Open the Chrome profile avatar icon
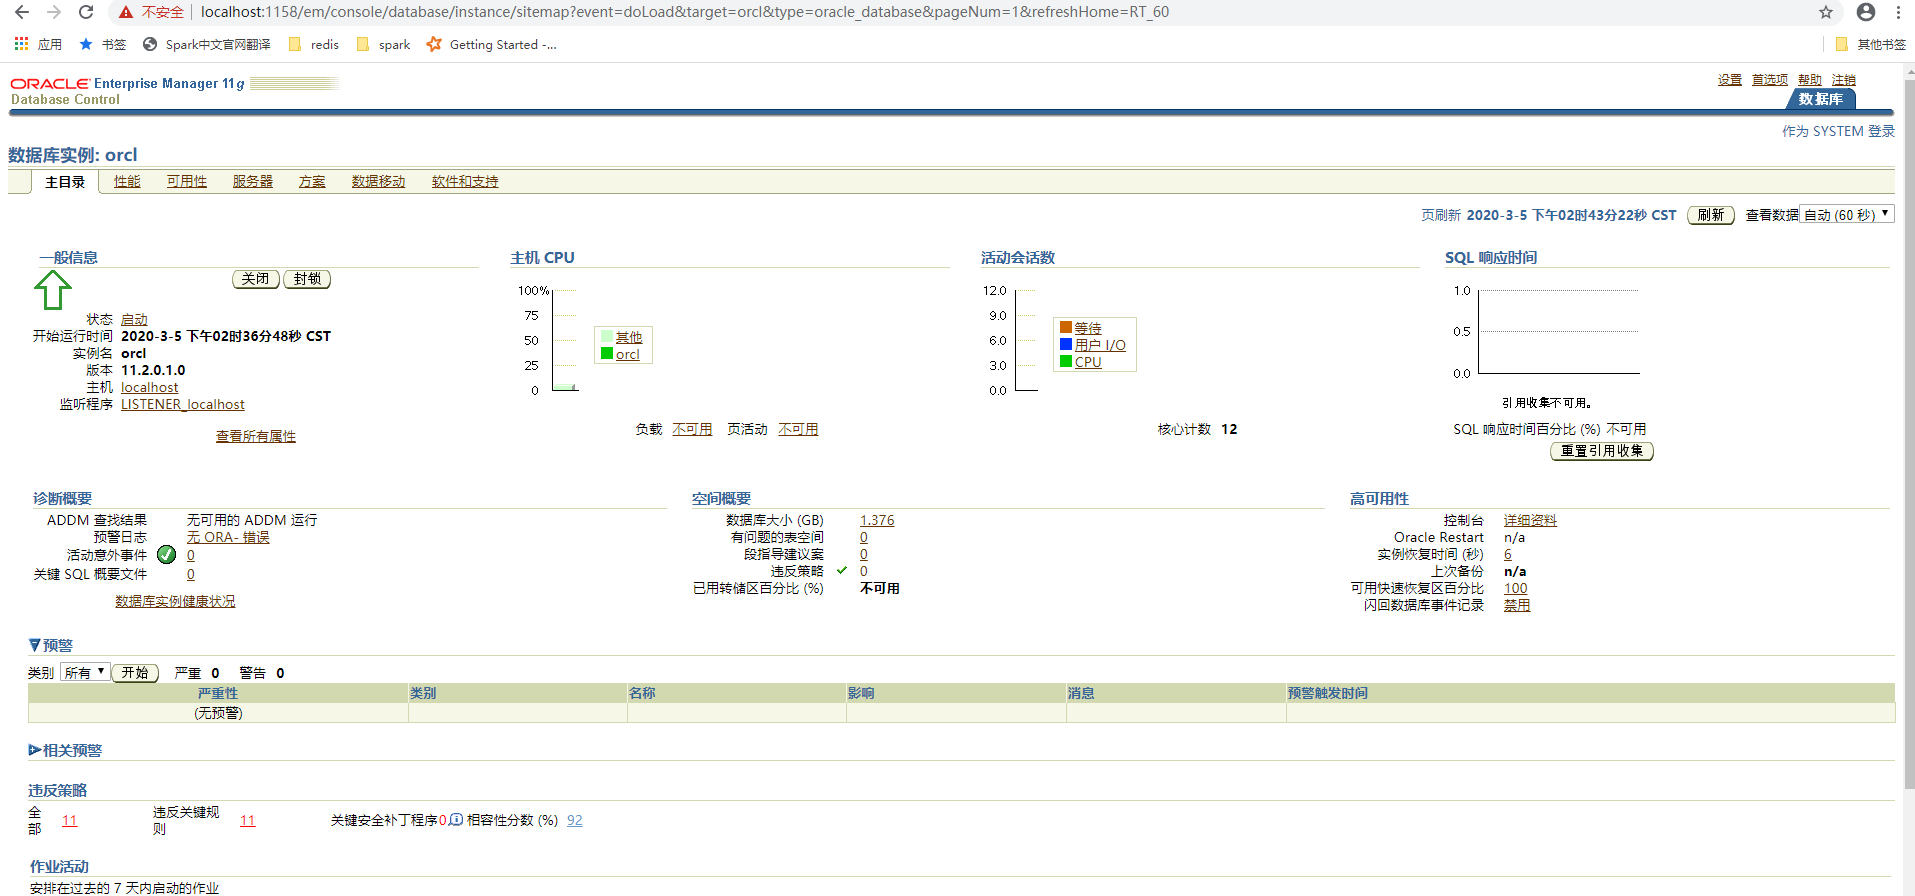Screen dimensions: 1915x896 1866,12
